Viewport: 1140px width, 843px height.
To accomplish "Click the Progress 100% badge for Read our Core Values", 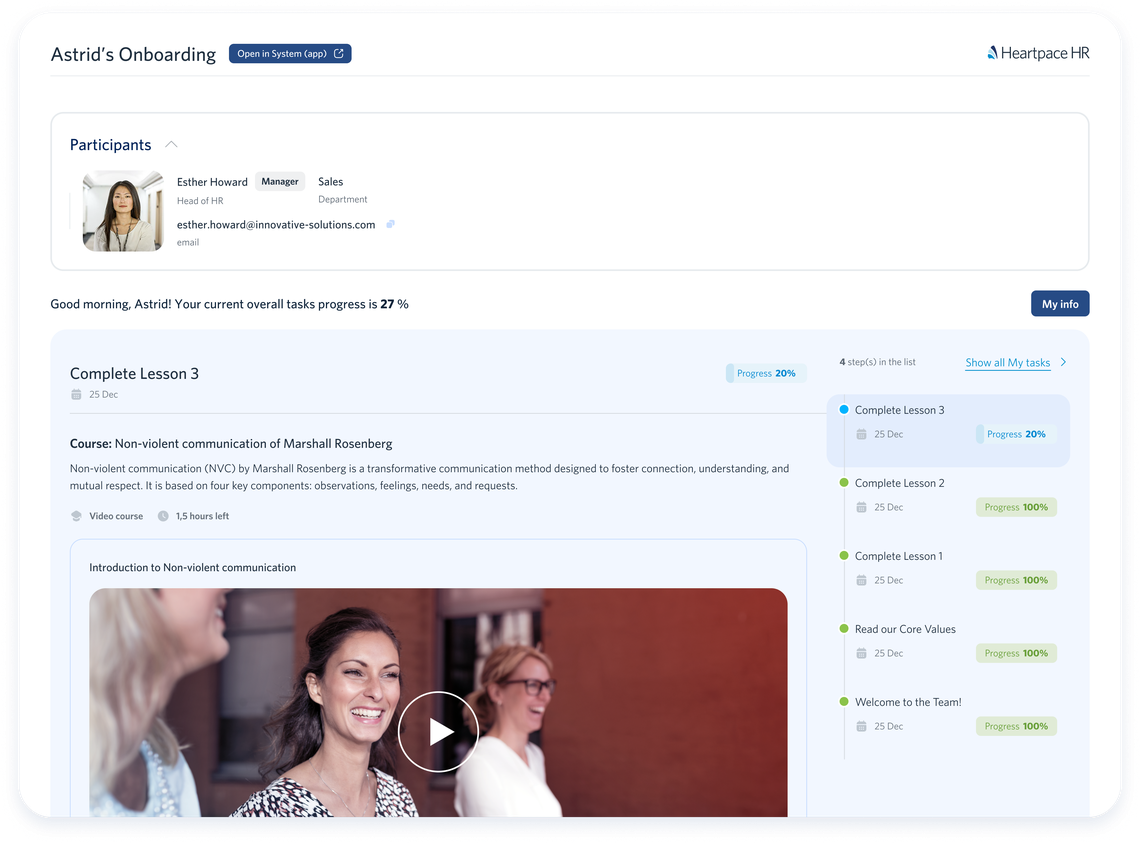I will (x=1016, y=653).
